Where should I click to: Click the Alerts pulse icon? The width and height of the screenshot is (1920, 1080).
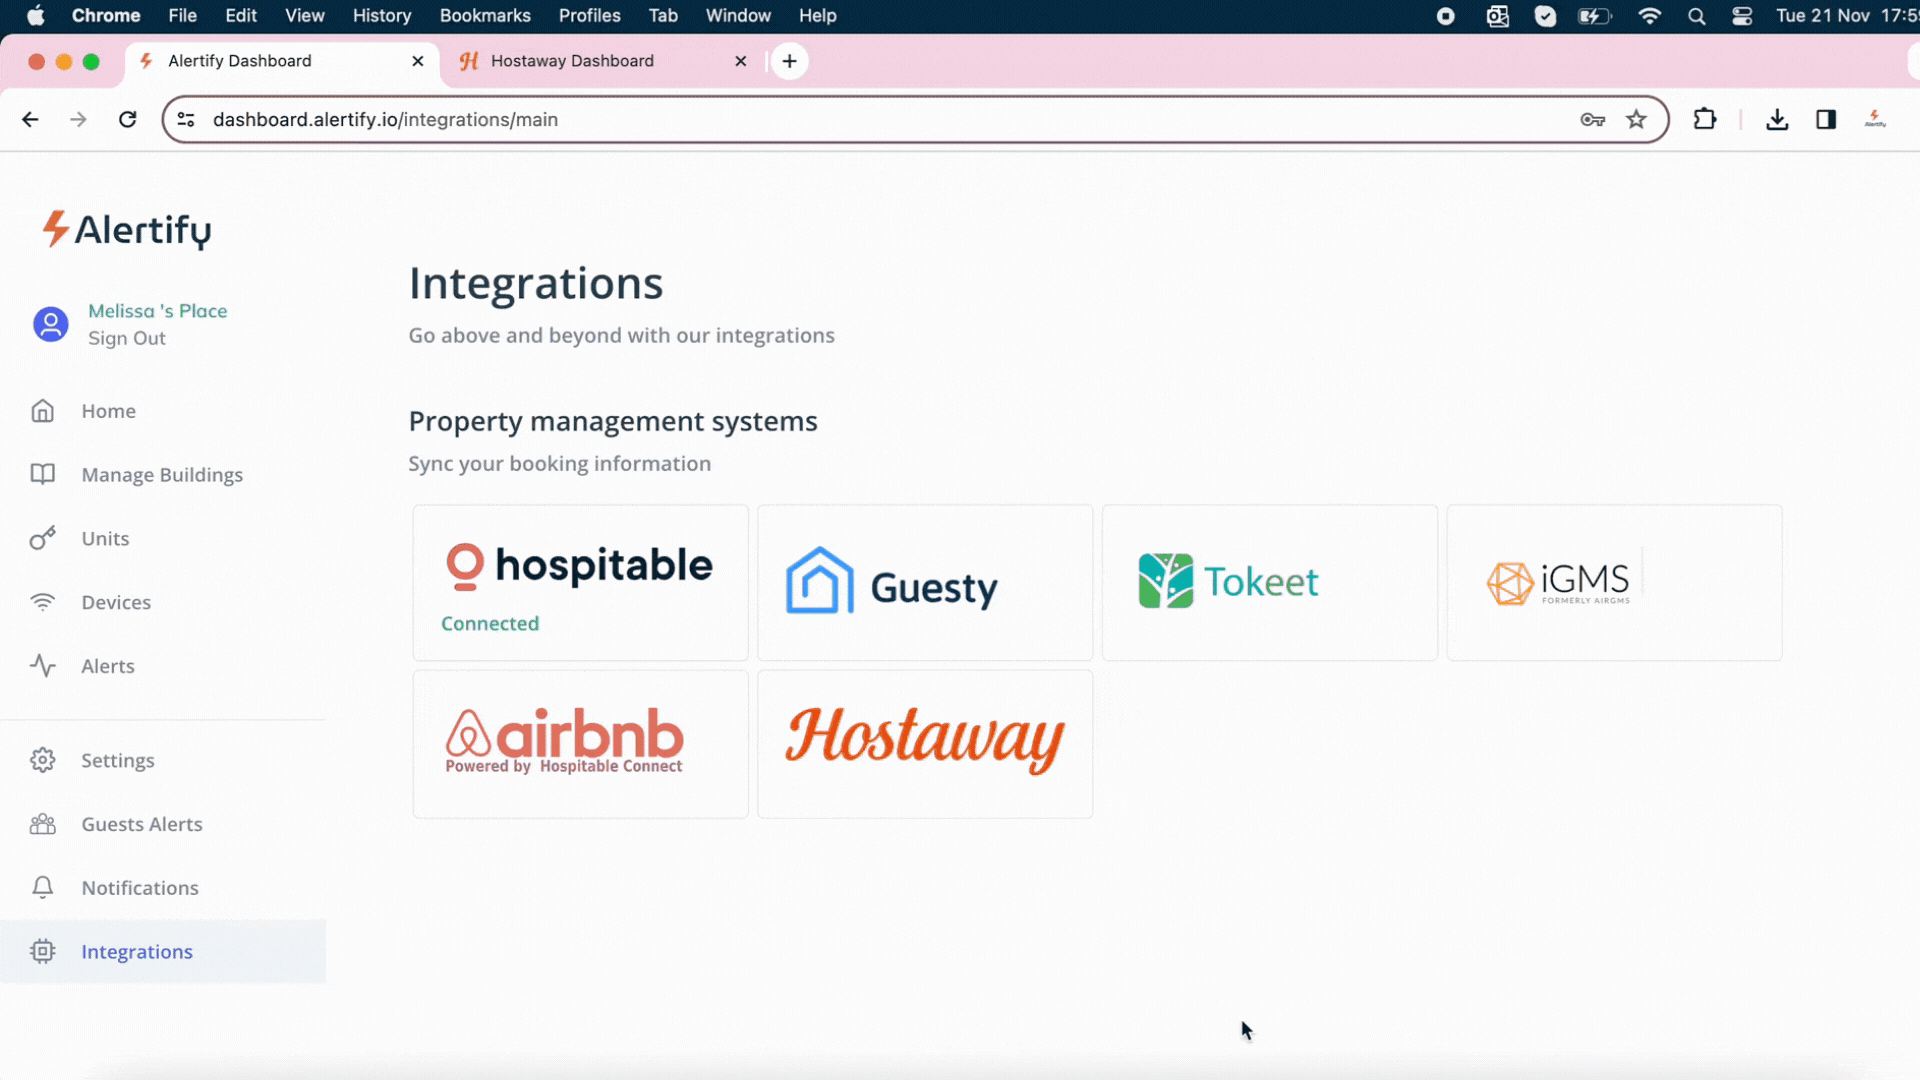[x=42, y=666]
